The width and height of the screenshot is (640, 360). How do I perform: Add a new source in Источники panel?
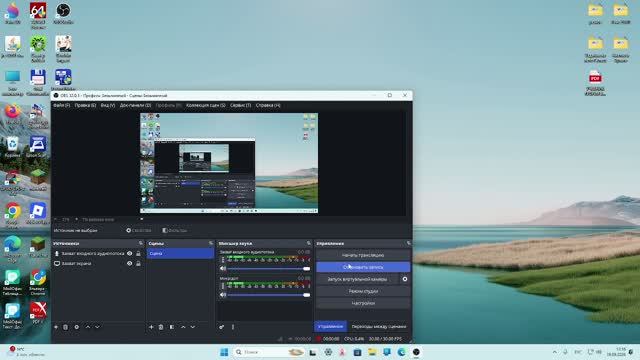pos(56,327)
